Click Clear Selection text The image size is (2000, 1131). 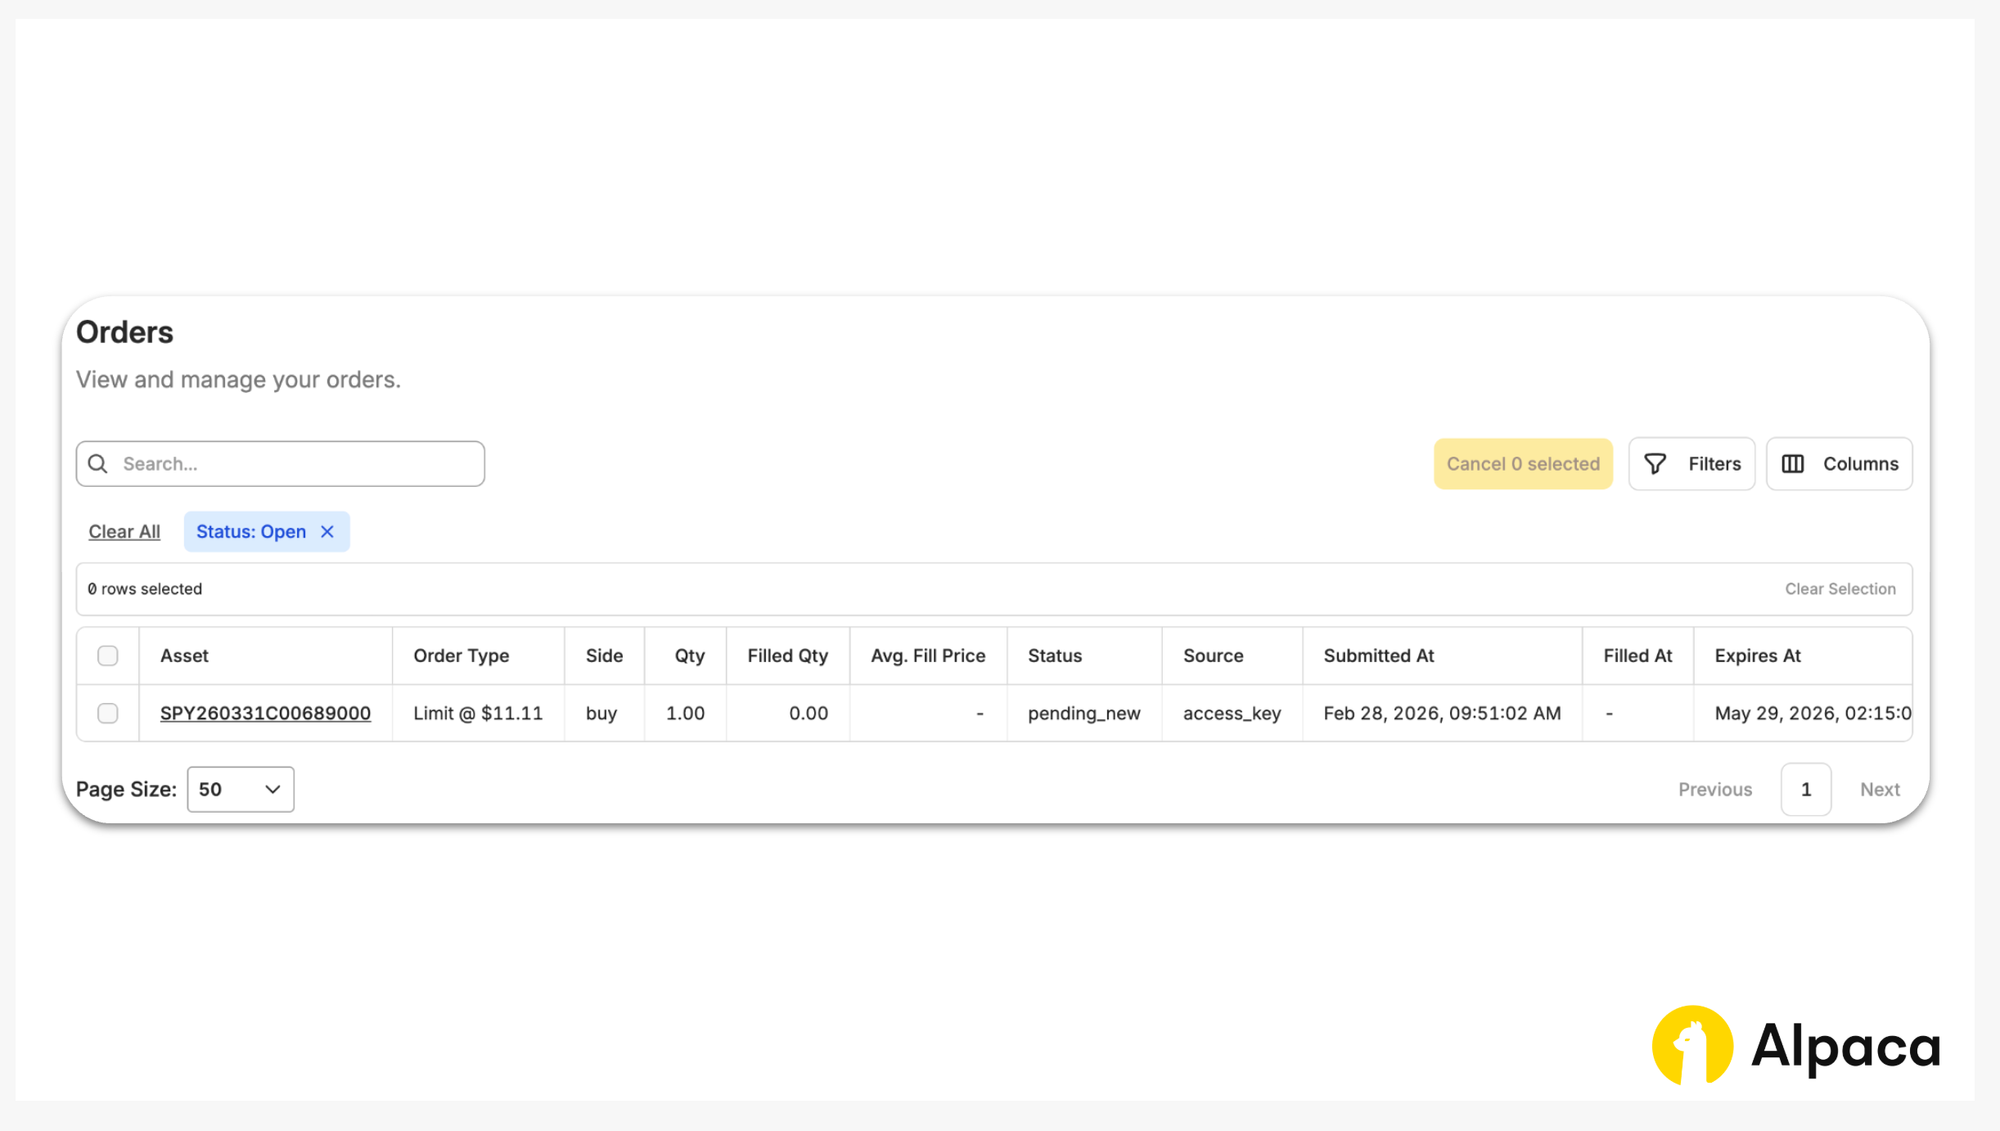click(x=1840, y=589)
